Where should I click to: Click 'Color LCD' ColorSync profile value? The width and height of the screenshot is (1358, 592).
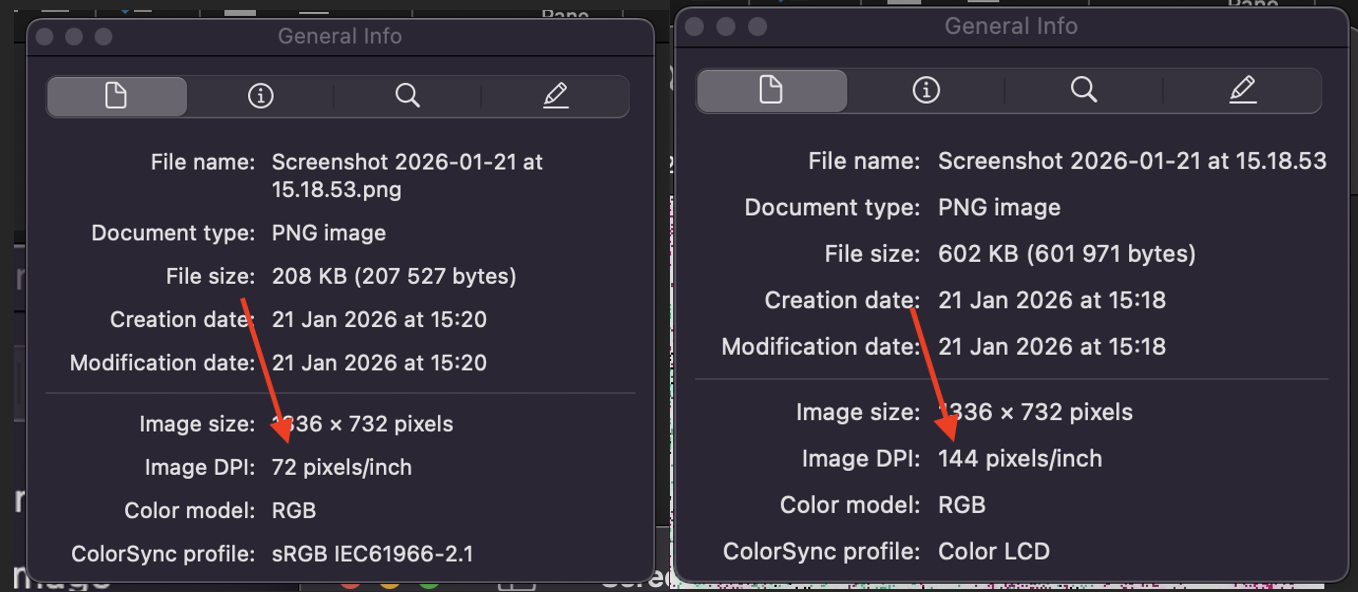[x=994, y=551]
